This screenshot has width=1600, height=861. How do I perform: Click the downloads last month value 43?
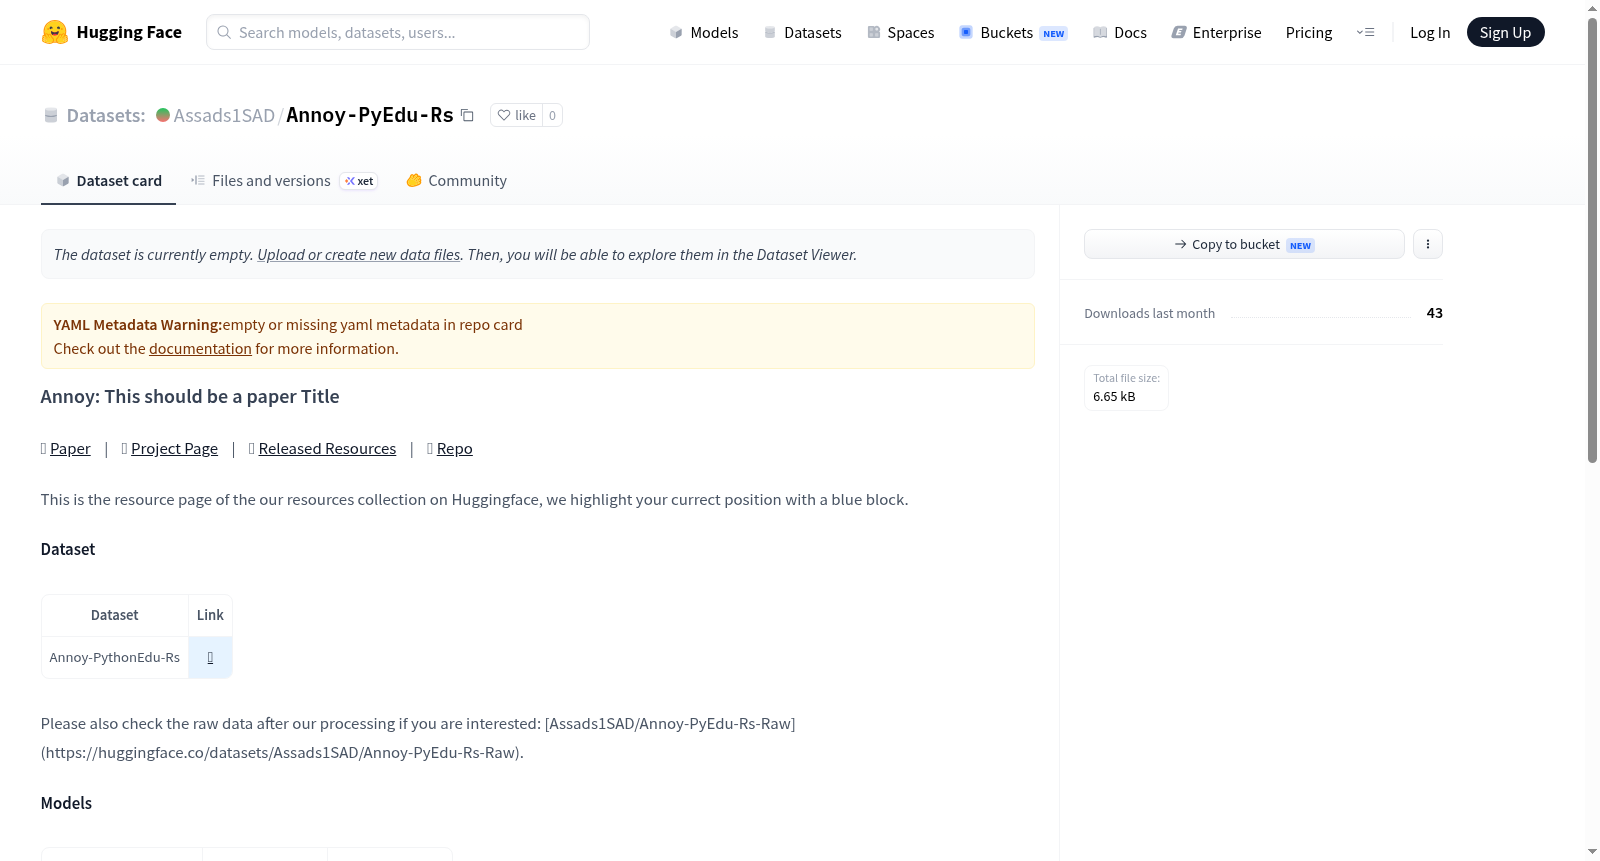pyautogui.click(x=1434, y=313)
